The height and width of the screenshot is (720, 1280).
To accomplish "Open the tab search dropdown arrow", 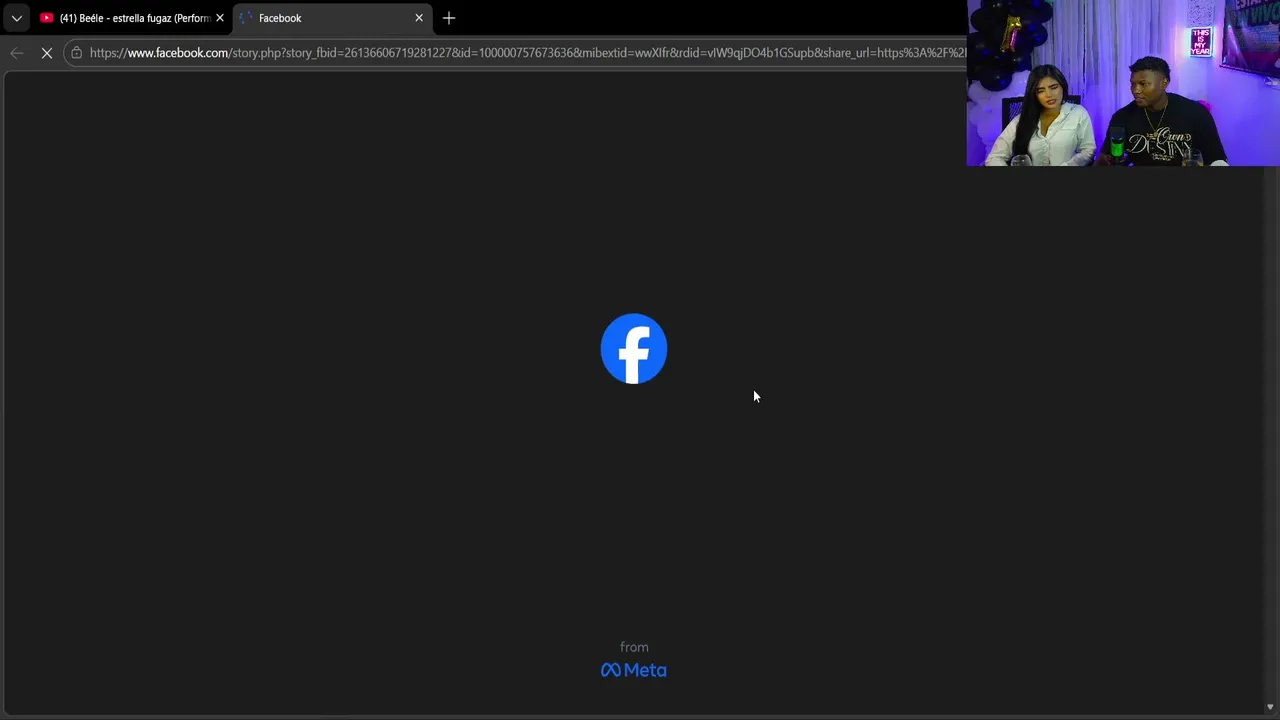I will coord(16,18).
